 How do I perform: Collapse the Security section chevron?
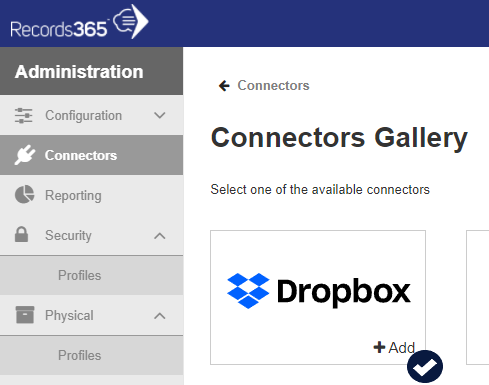pyautogui.click(x=160, y=236)
